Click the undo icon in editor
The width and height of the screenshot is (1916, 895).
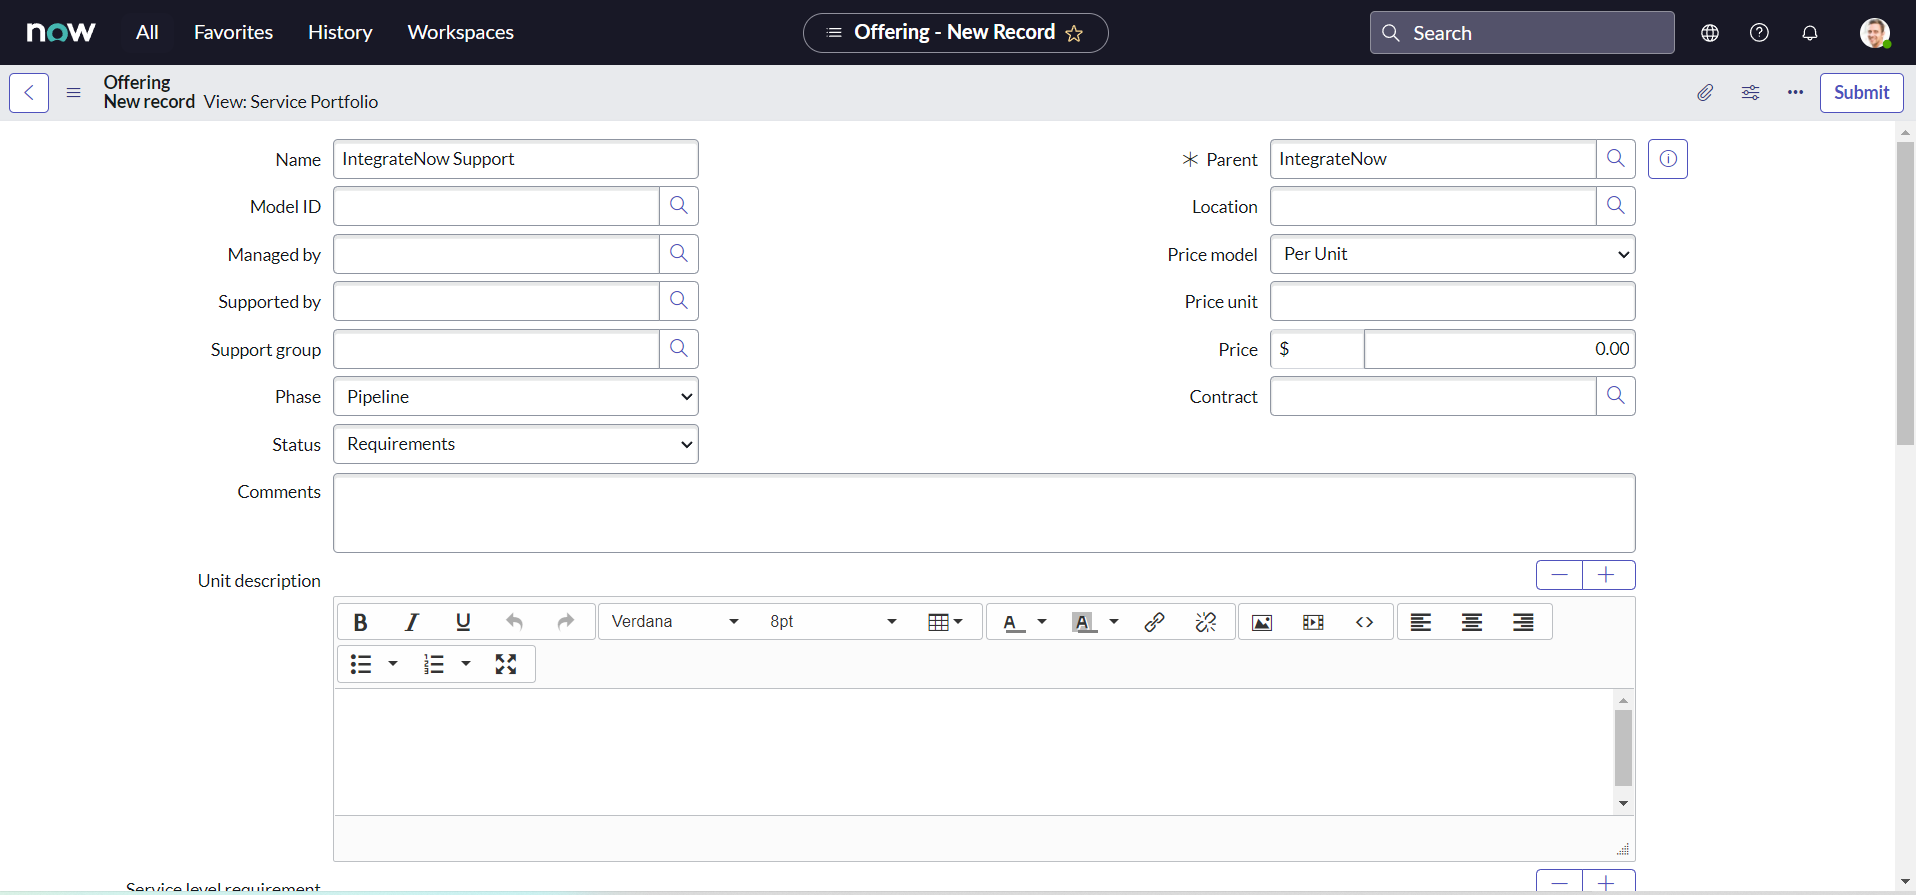point(514,622)
